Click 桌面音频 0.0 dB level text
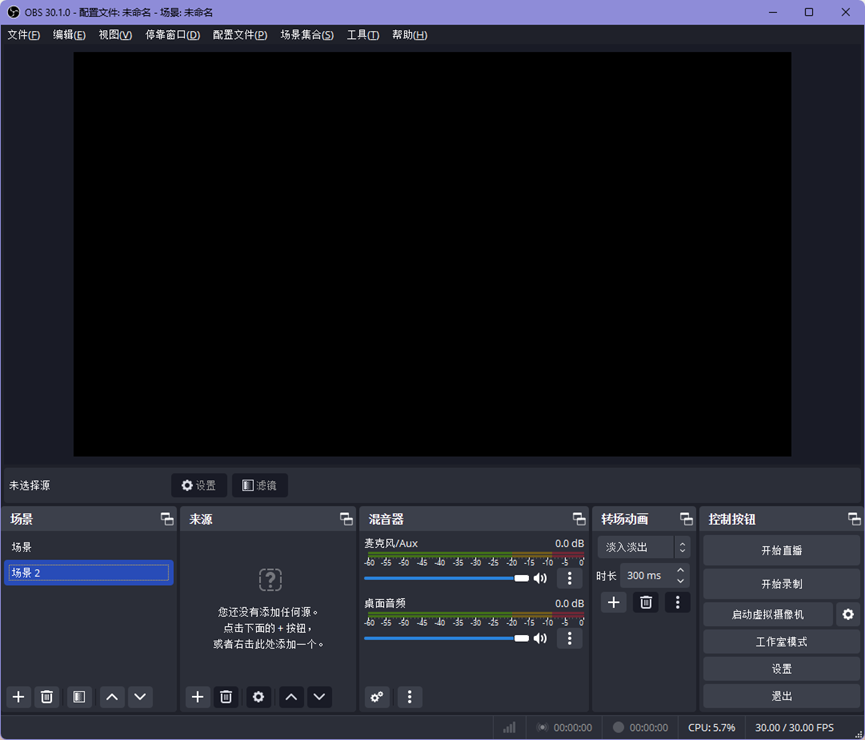Image resolution: width=865 pixels, height=740 pixels. 569,604
